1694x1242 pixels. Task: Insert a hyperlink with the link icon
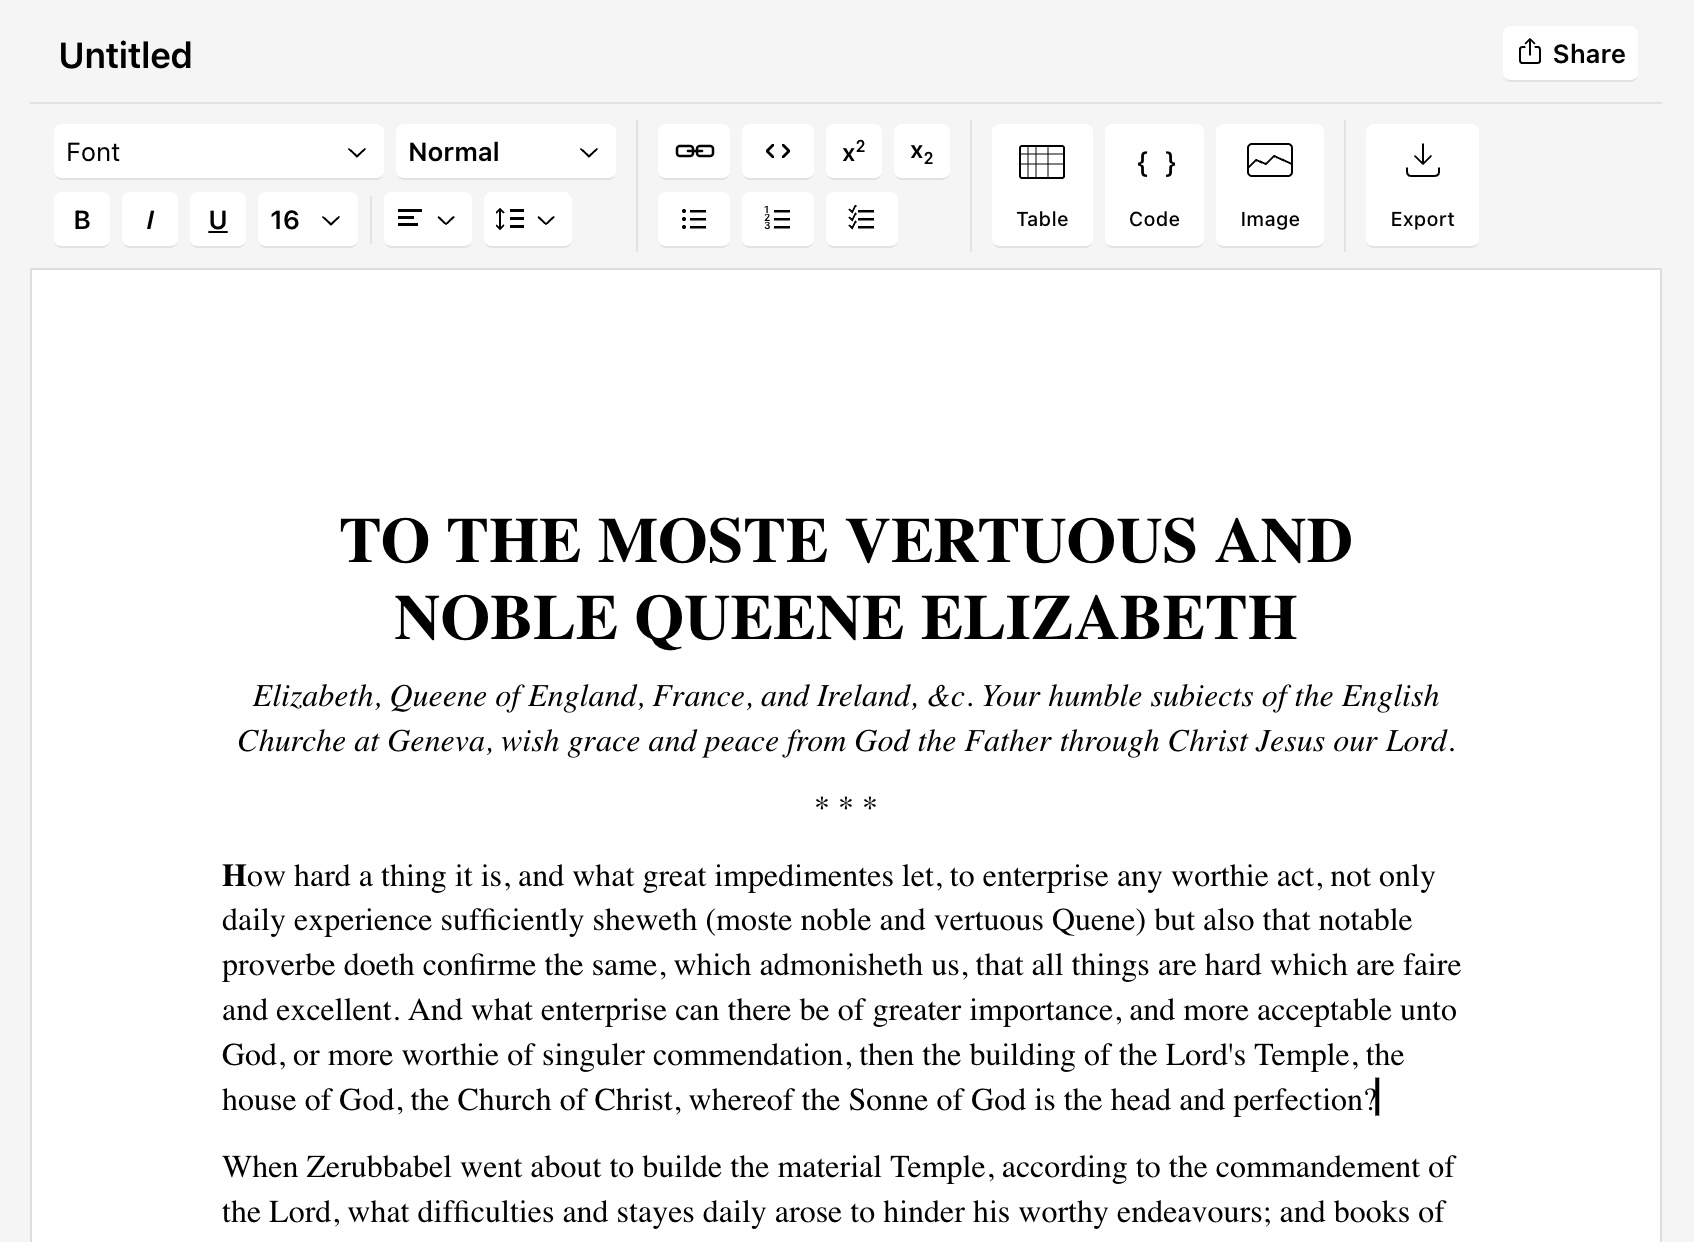click(694, 152)
